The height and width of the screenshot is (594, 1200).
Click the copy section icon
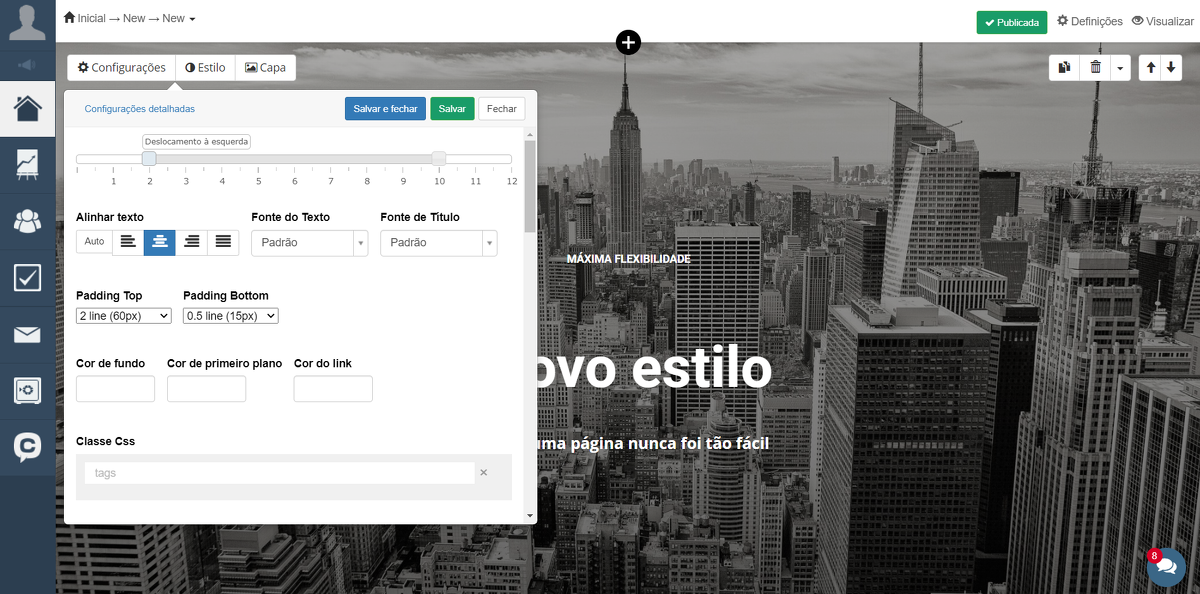point(1065,67)
